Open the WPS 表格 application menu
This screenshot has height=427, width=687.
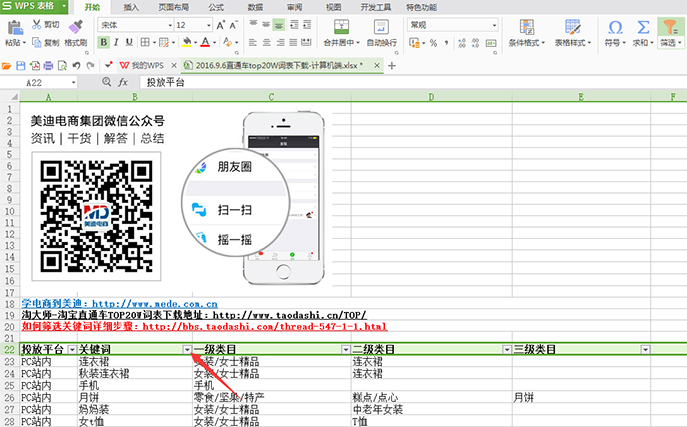[34, 6]
